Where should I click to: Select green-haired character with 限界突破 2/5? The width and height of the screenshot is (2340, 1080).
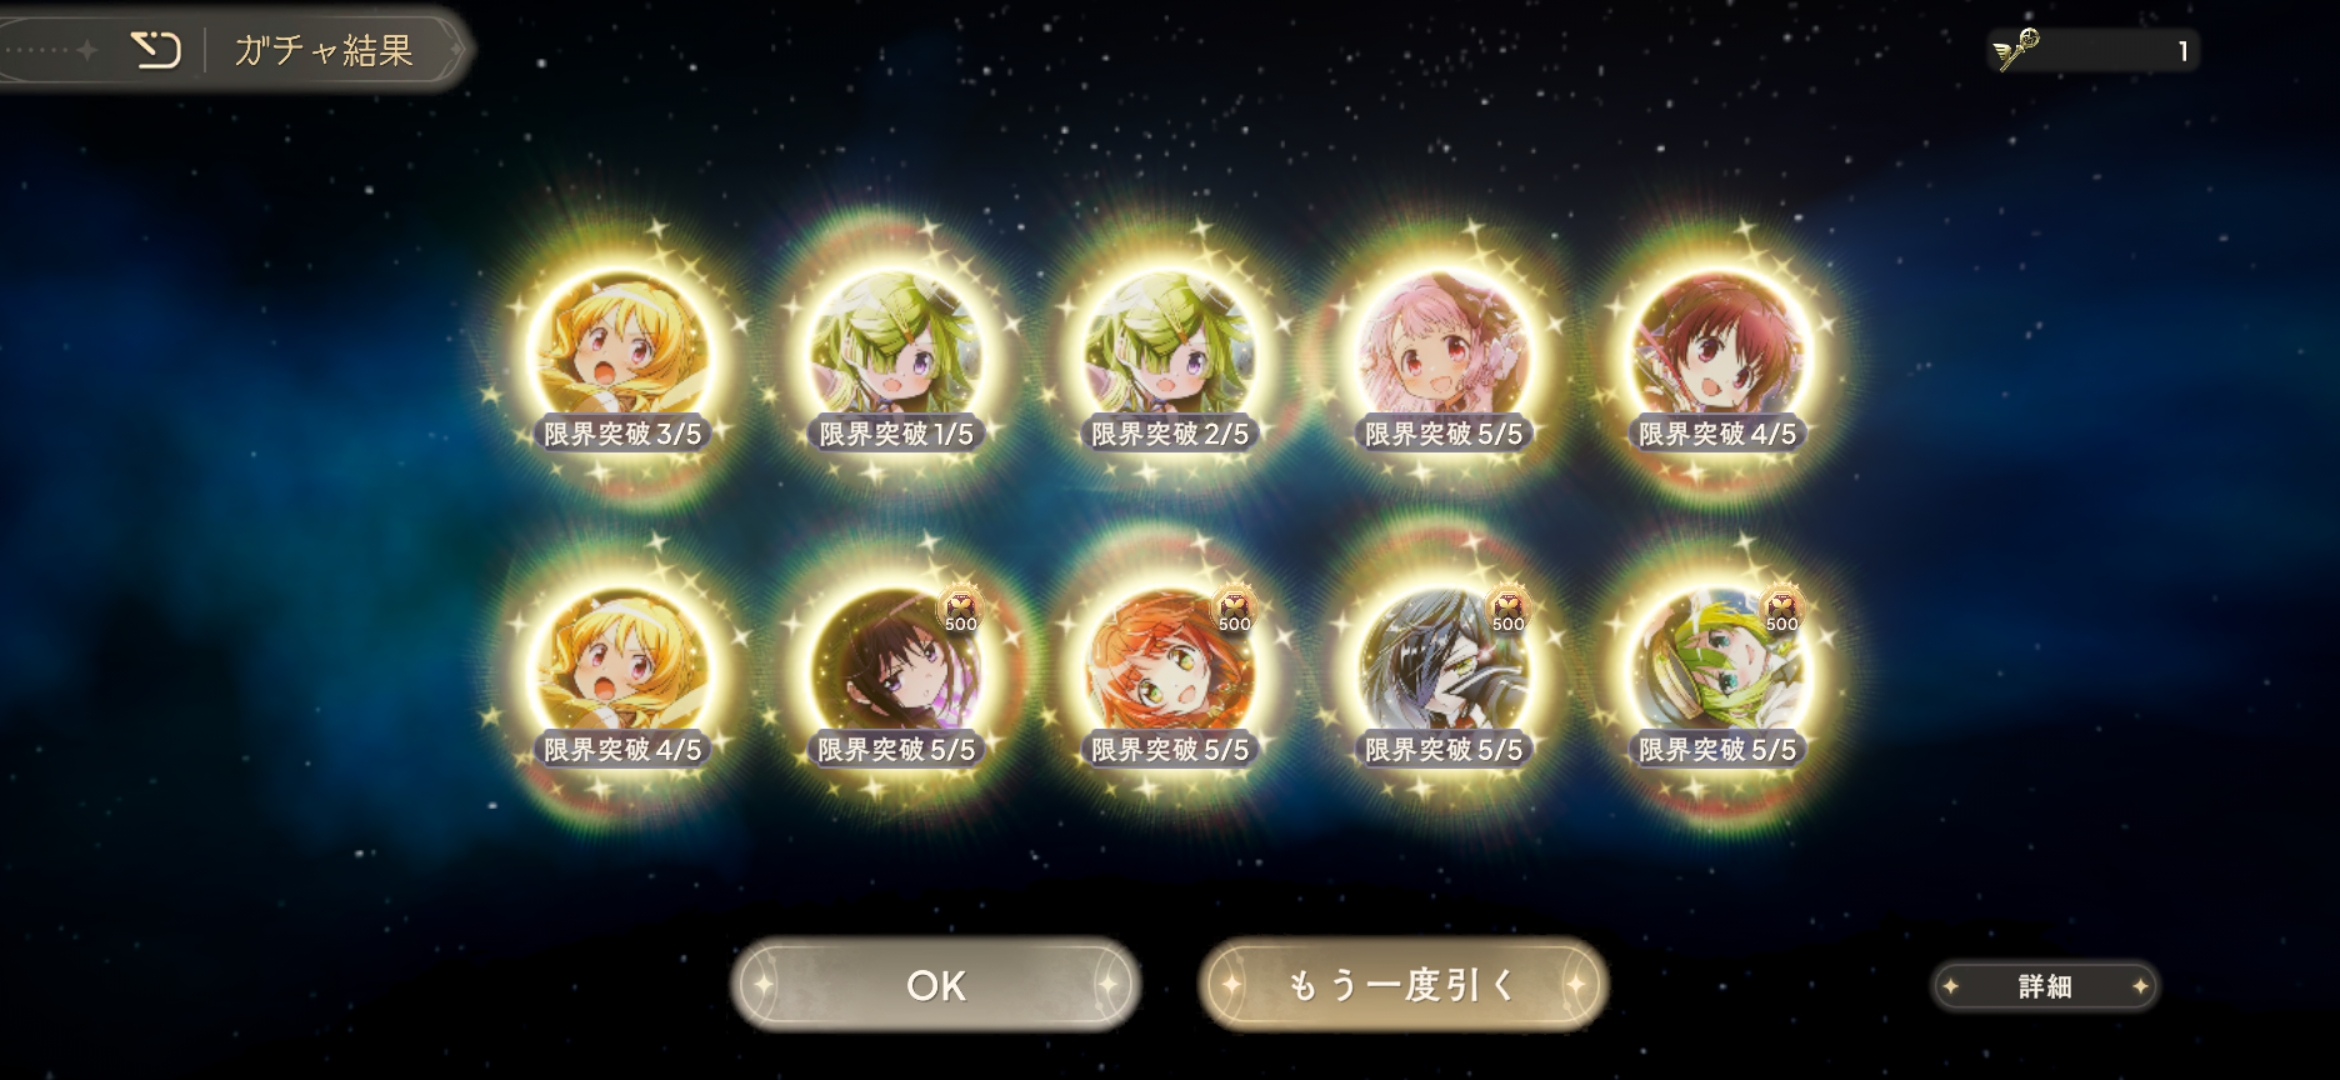(x=1170, y=355)
